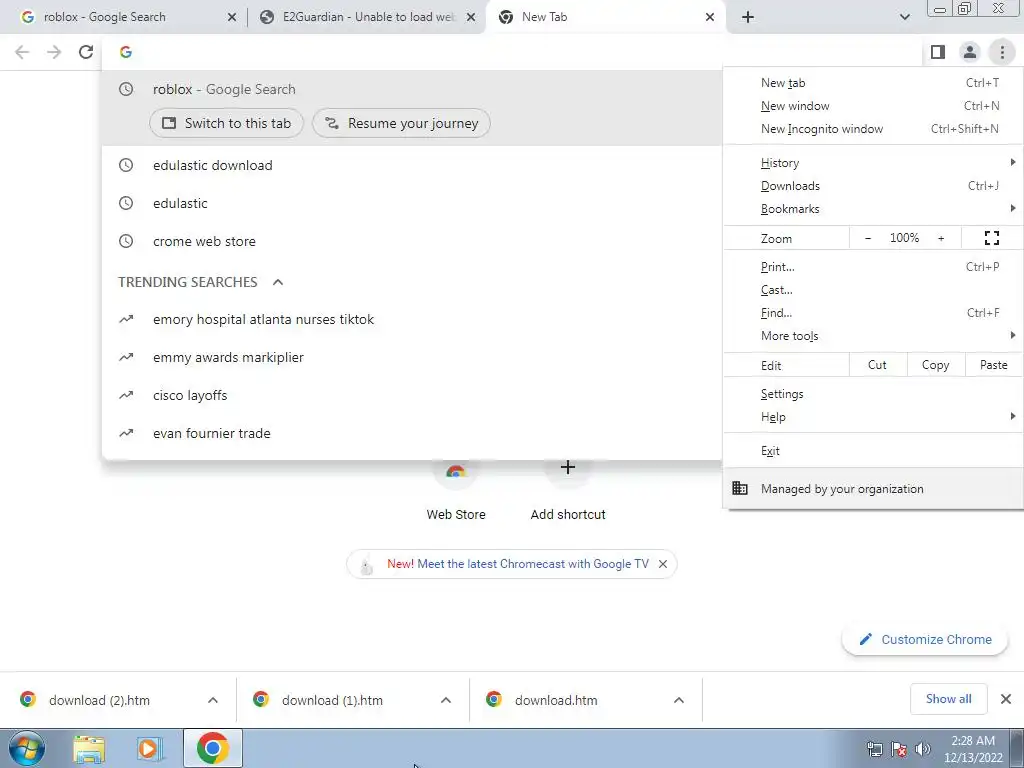Click Add shortcut plus icon
Viewport: 1024px width, 768px height.
[x=568, y=467]
